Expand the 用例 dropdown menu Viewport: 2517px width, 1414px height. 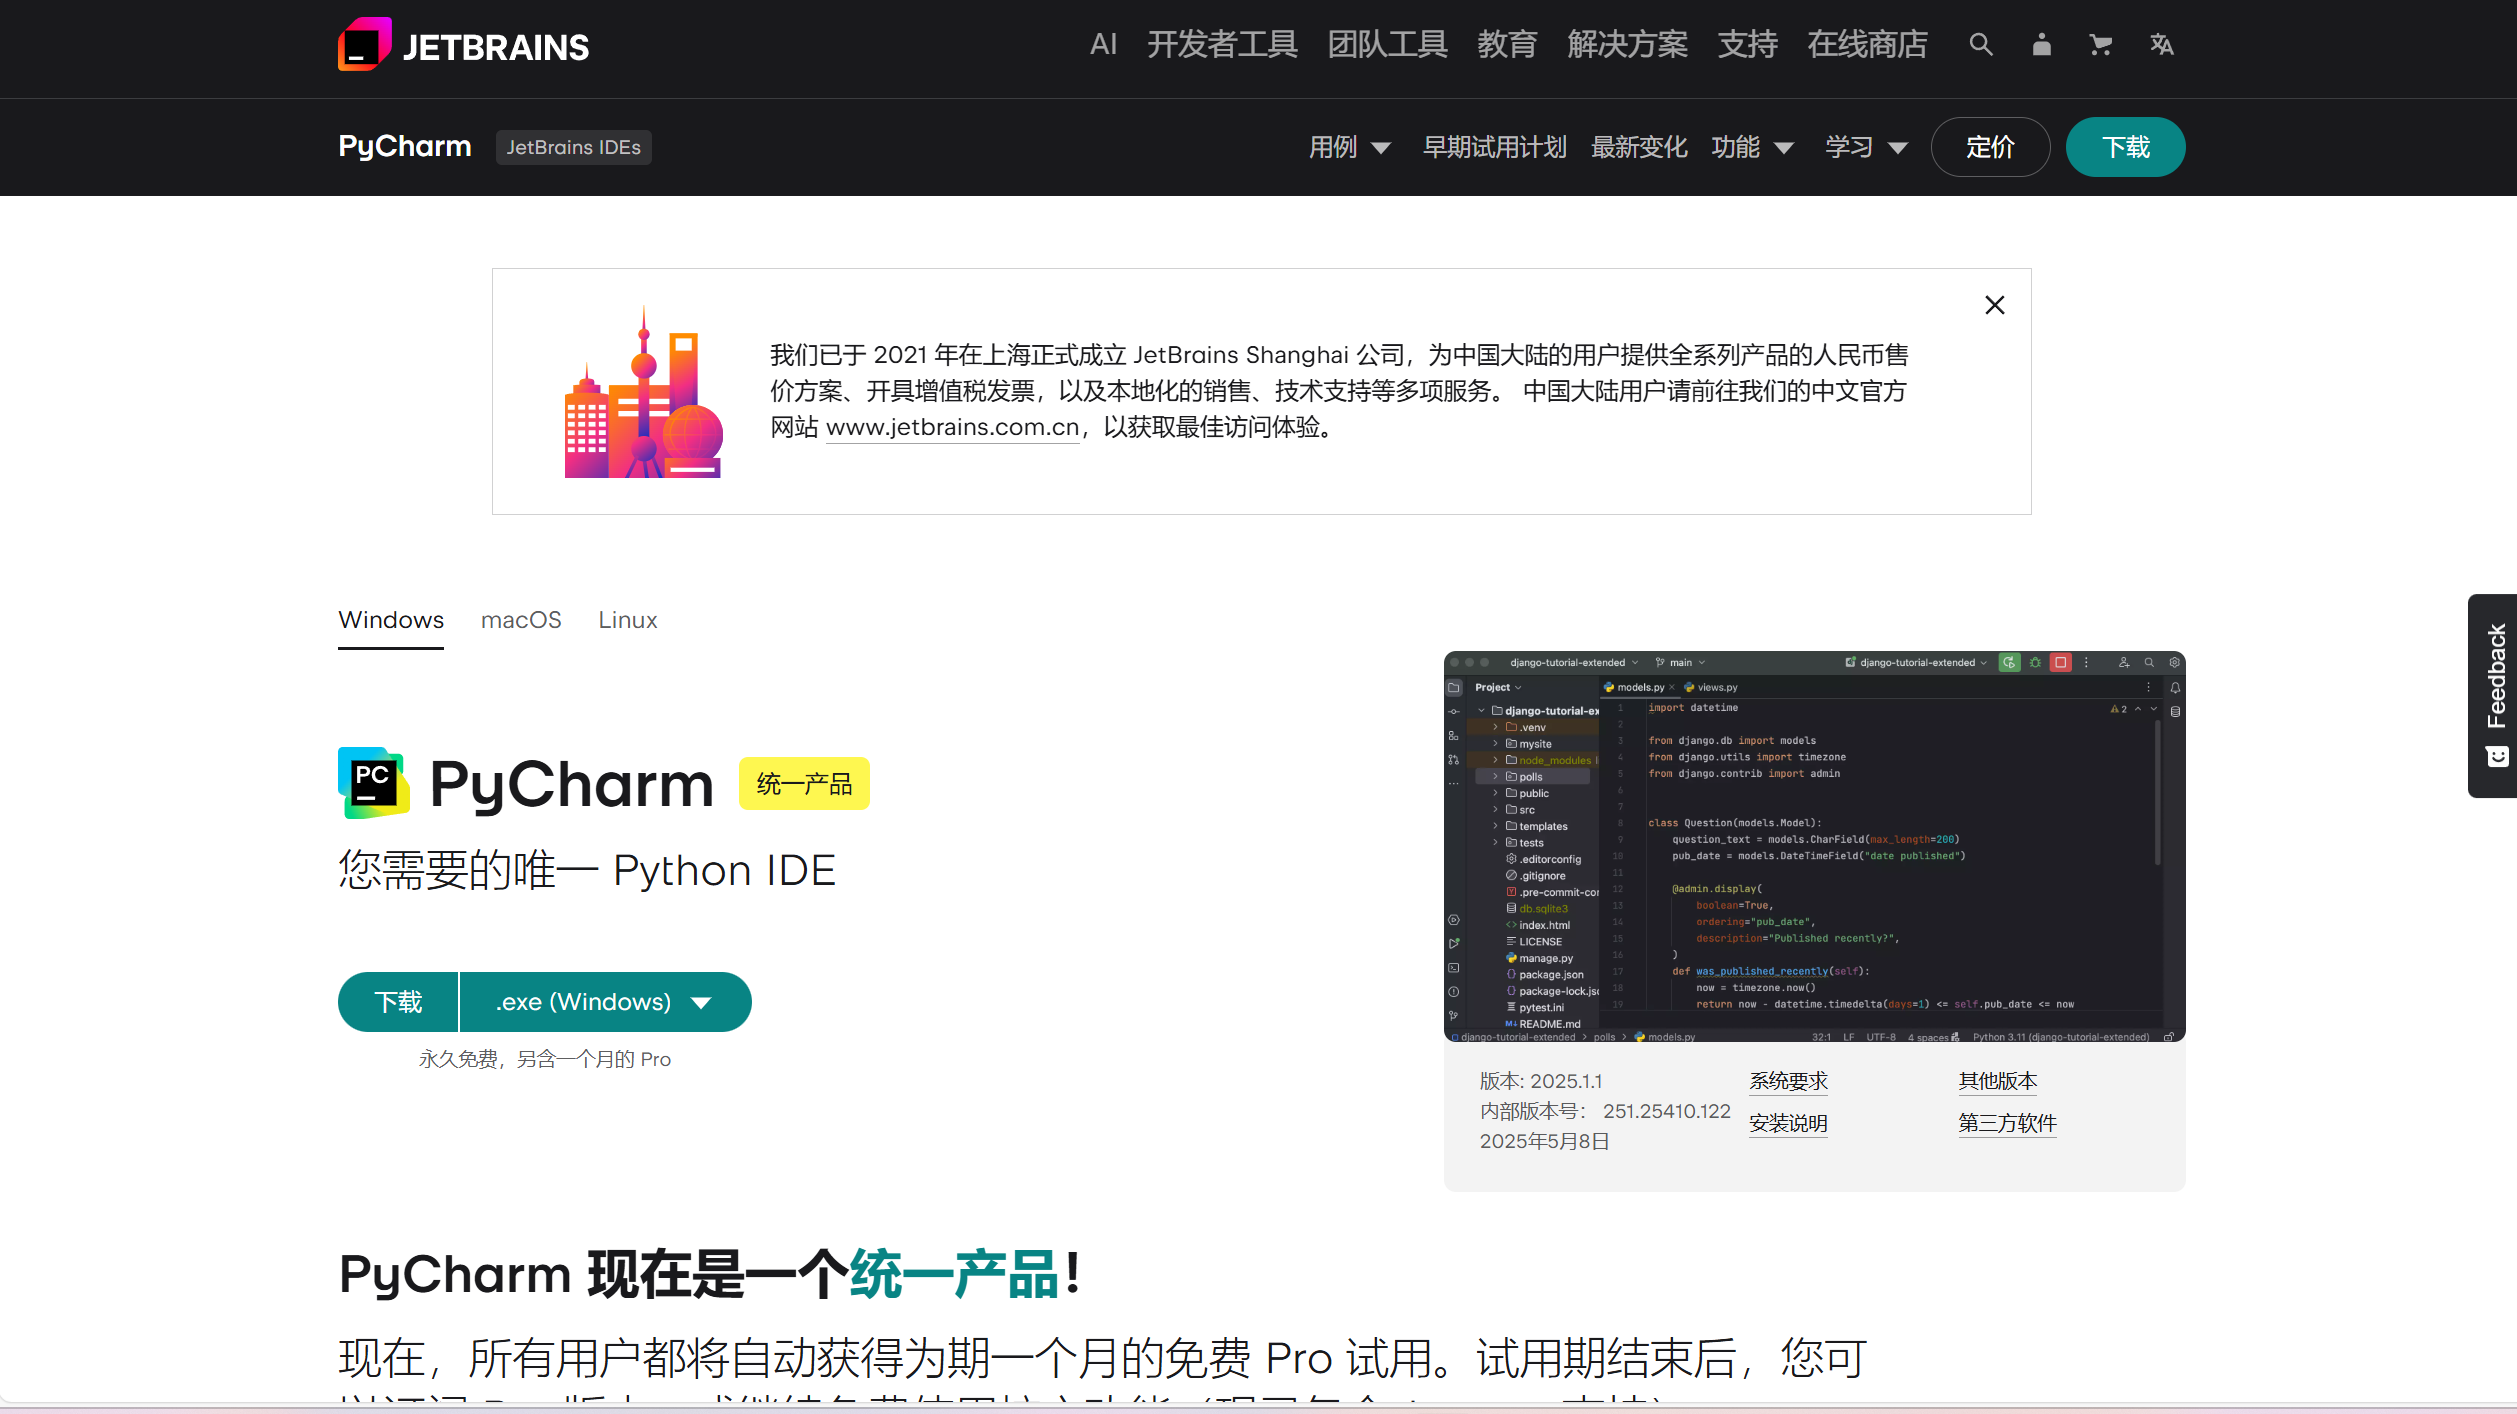(1349, 148)
